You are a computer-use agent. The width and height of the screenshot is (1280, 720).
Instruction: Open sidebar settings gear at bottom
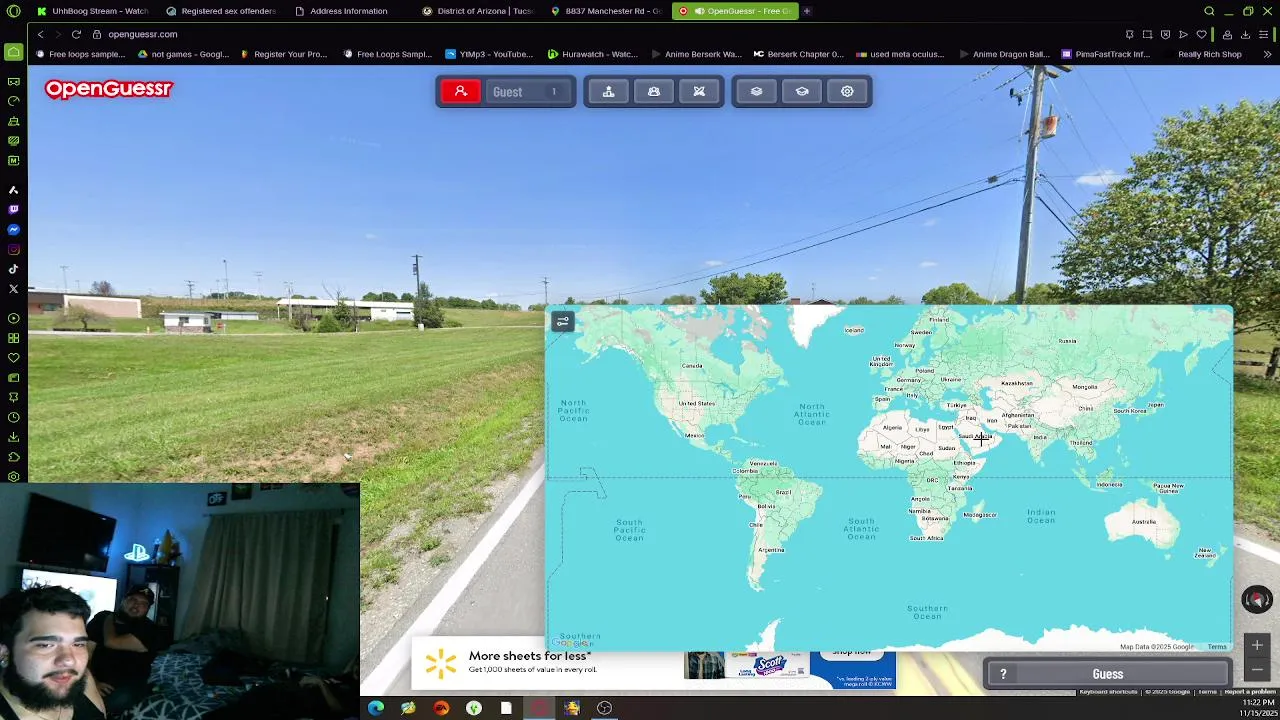[x=13, y=476]
